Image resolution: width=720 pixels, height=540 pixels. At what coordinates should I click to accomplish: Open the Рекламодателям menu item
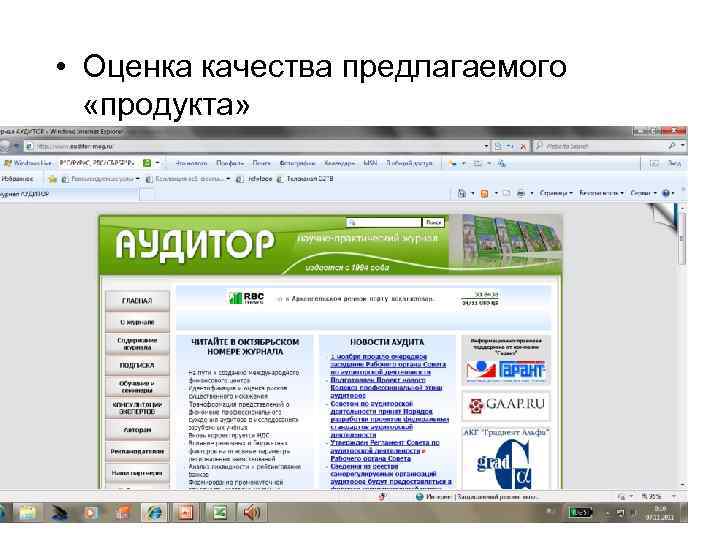click(137, 451)
